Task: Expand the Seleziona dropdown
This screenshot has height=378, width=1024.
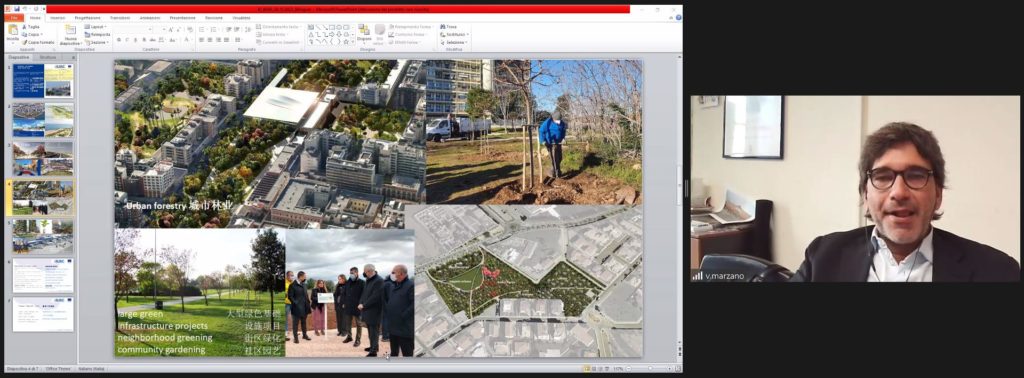Action: pyautogui.click(x=454, y=42)
